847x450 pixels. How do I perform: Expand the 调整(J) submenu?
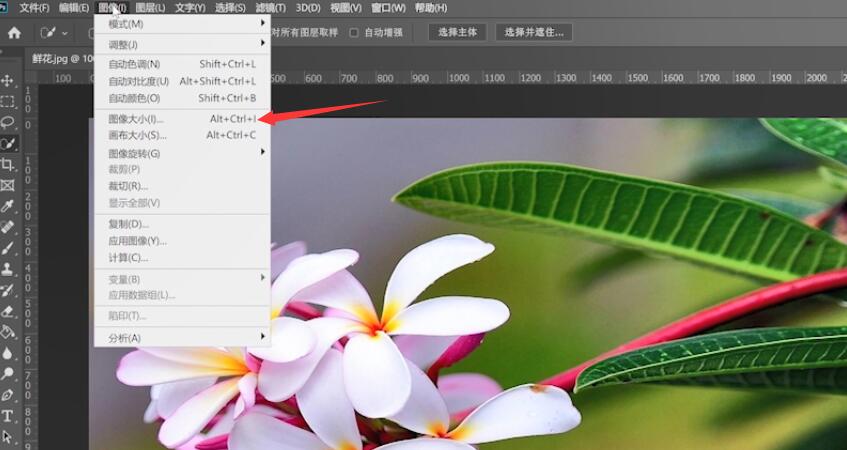point(183,44)
